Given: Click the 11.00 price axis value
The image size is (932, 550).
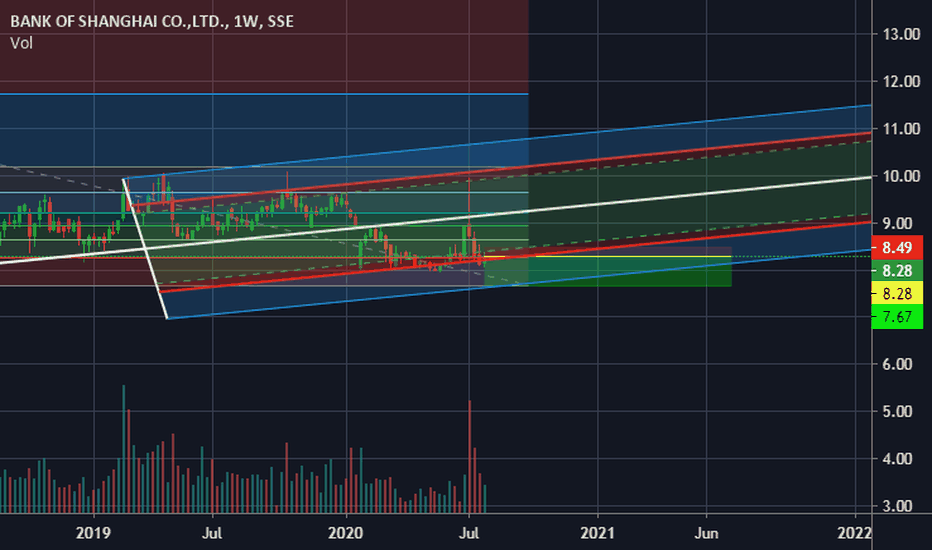Looking at the screenshot, I should click(x=901, y=128).
